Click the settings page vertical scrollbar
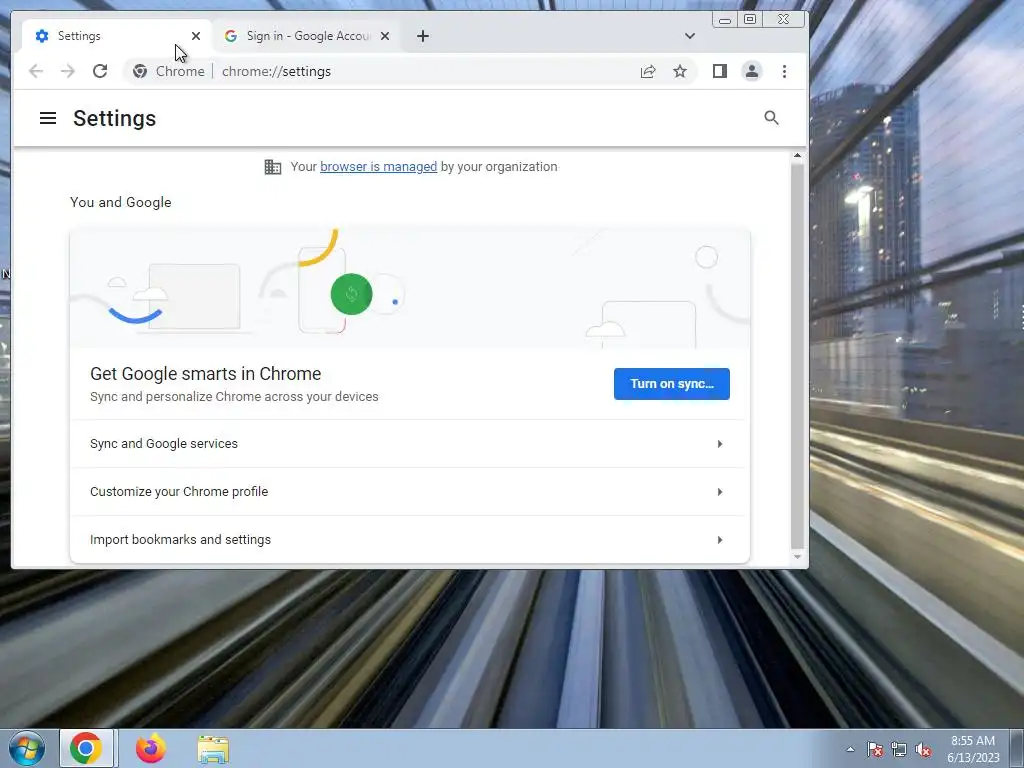 (x=797, y=356)
